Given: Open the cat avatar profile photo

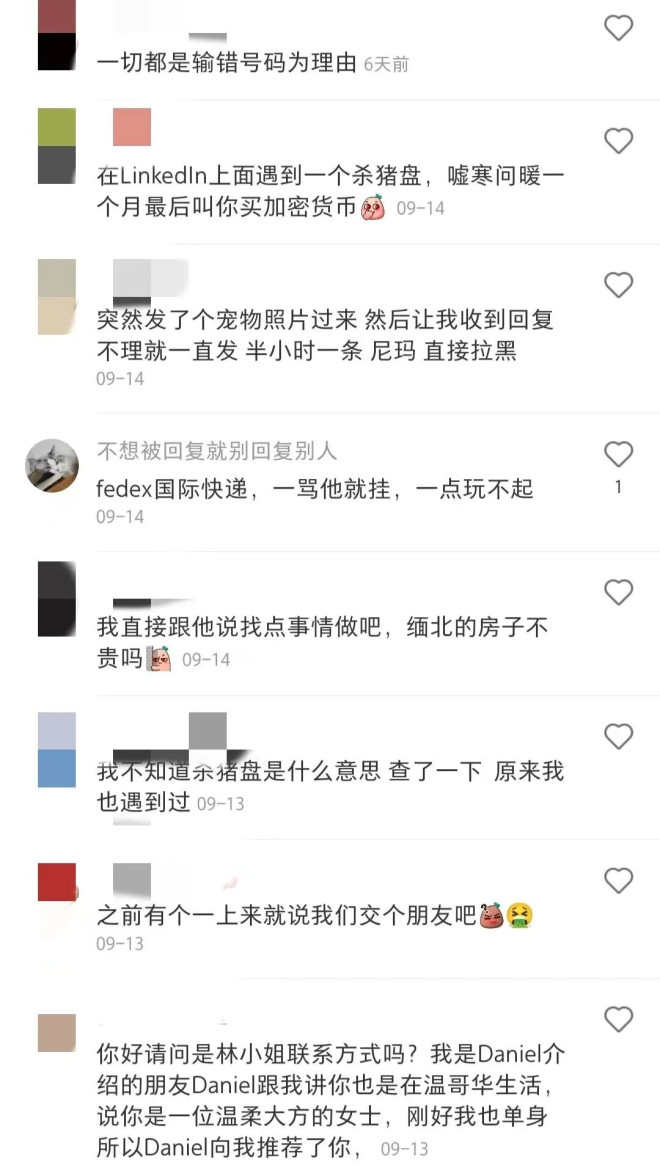Looking at the screenshot, I should 52,465.
